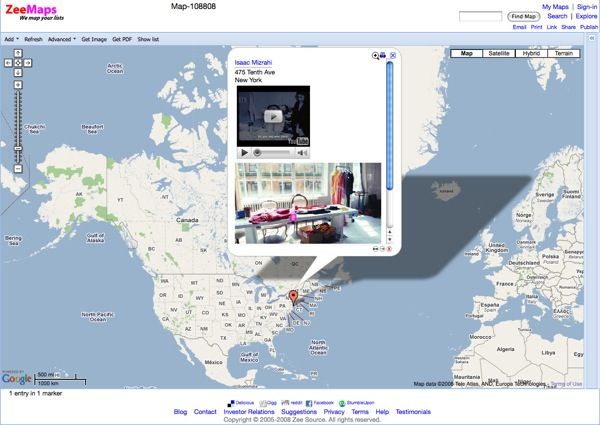Image resolution: width=600 pixels, height=425 pixels.
Task: Click the zoom-to-marker magnifier in the popup
Action: point(375,56)
